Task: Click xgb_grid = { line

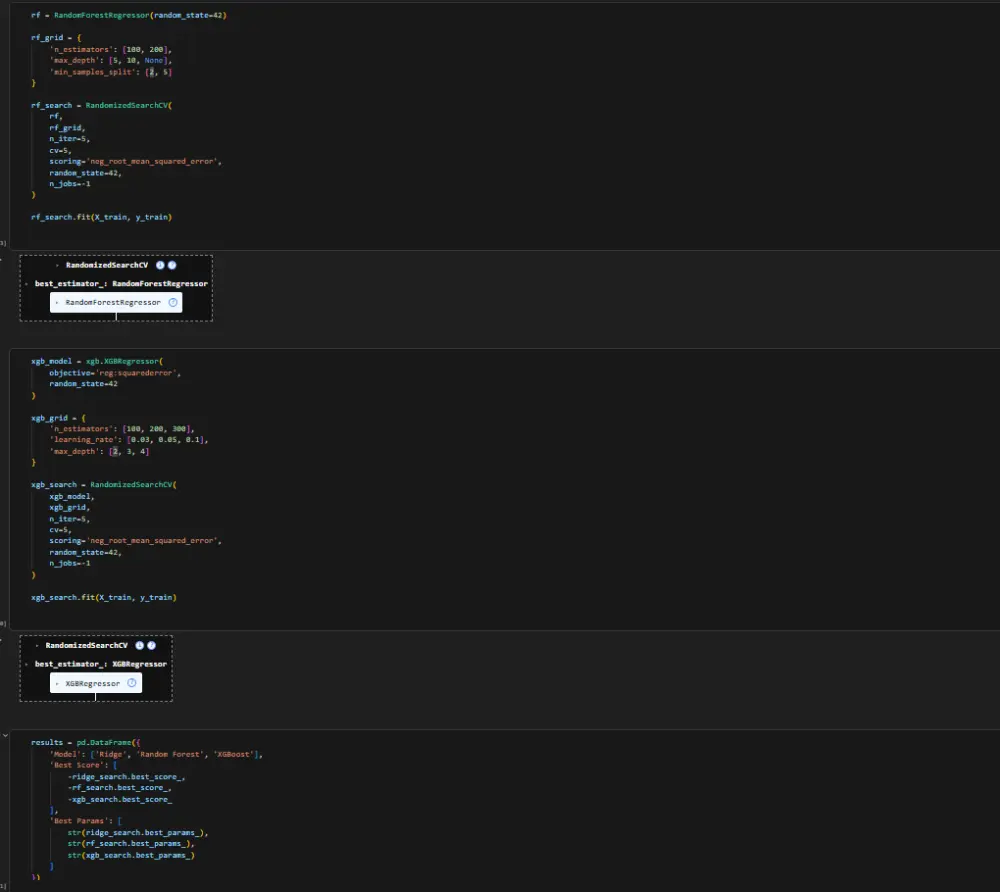Action: tap(58, 418)
